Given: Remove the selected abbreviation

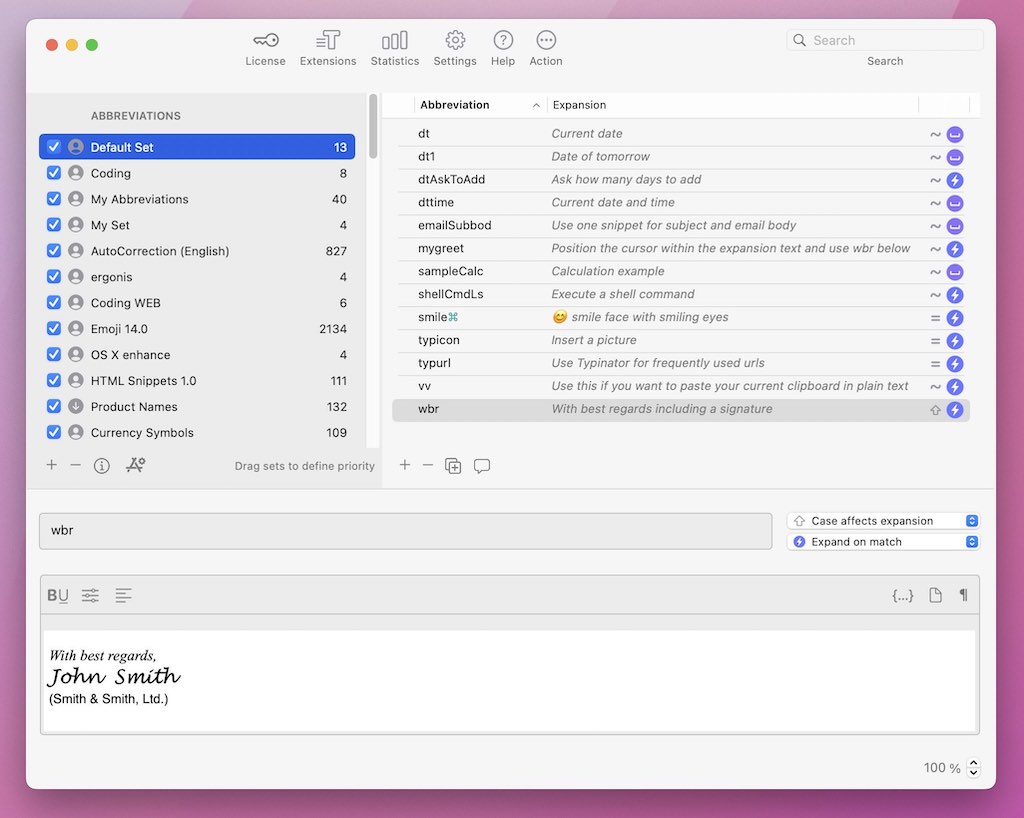Looking at the screenshot, I should click(429, 465).
